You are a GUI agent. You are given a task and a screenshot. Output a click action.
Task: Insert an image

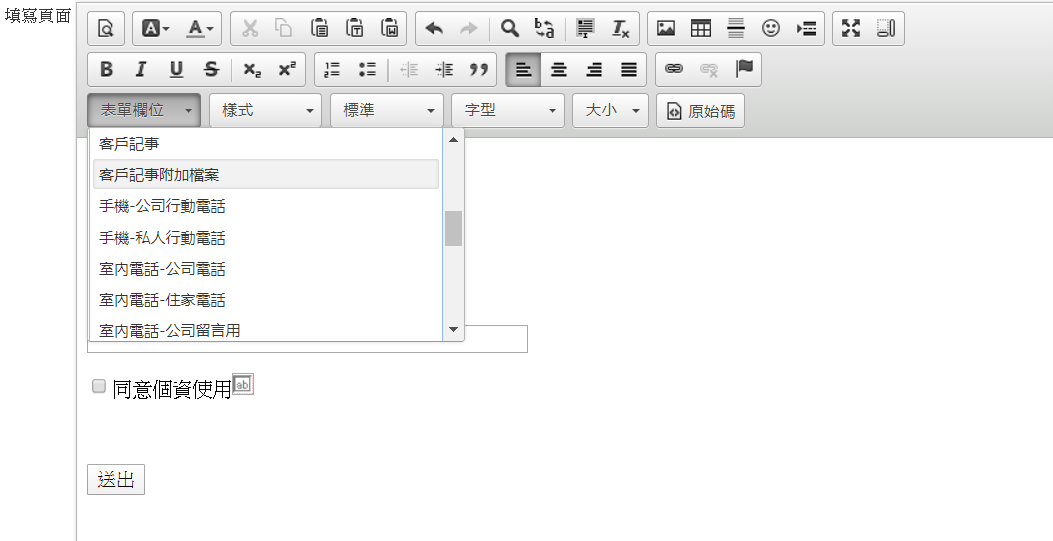click(x=666, y=28)
